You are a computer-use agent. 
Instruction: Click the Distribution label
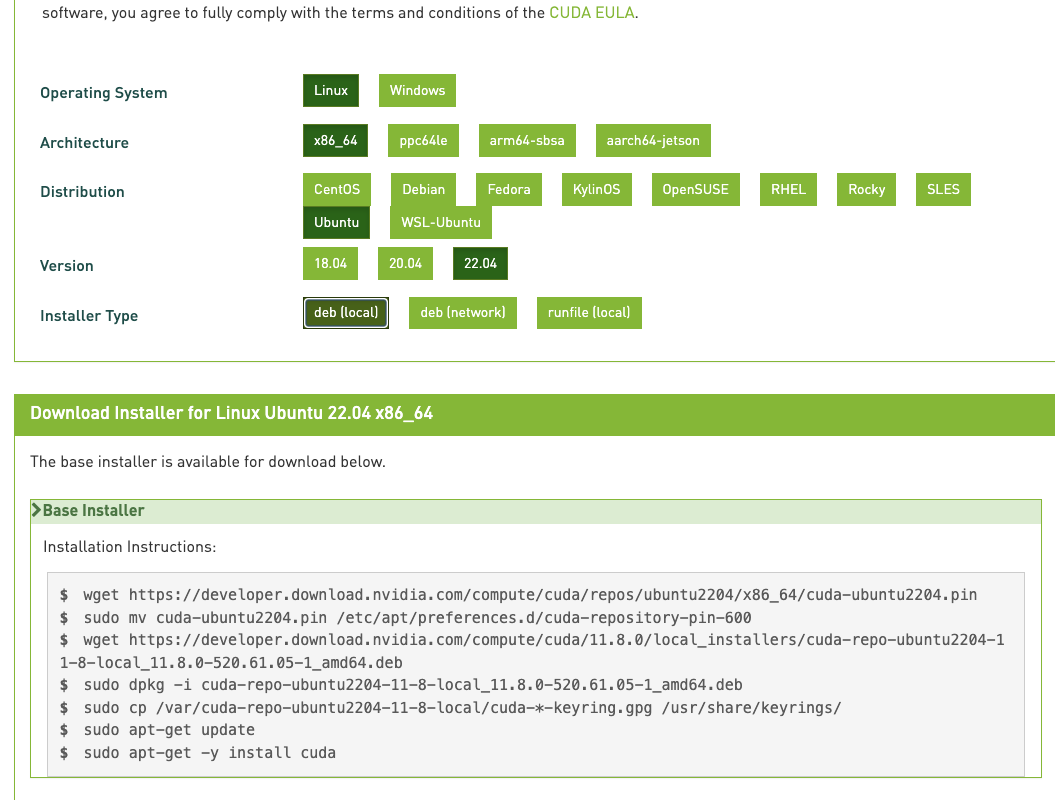pos(82,192)
